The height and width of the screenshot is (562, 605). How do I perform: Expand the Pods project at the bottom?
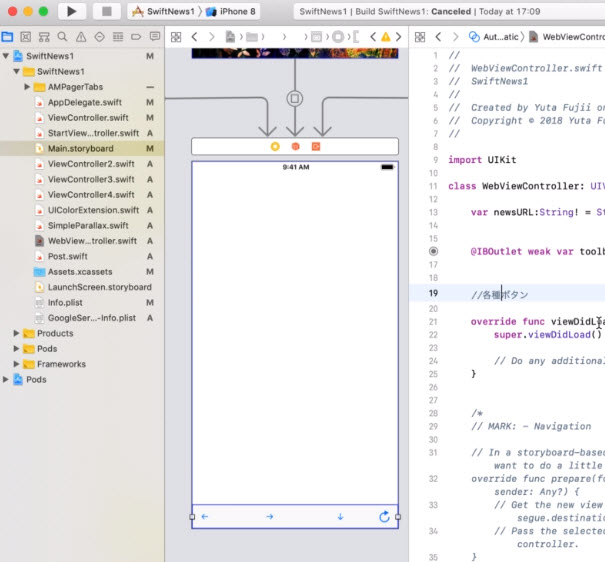5,380
